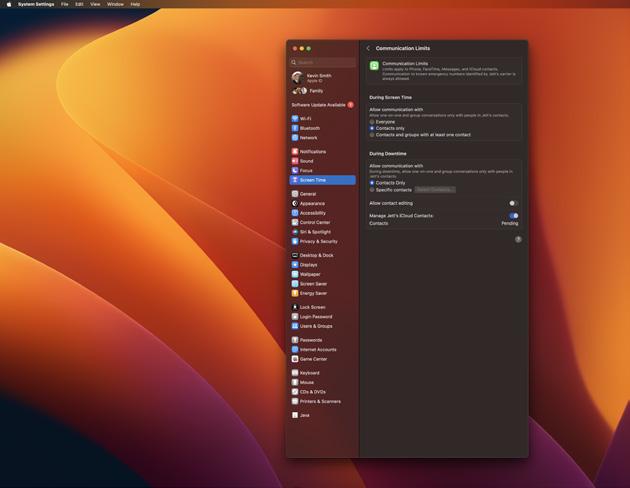Open the Apple menu
This screenshot has height=488, width=630.
point(9,4)
